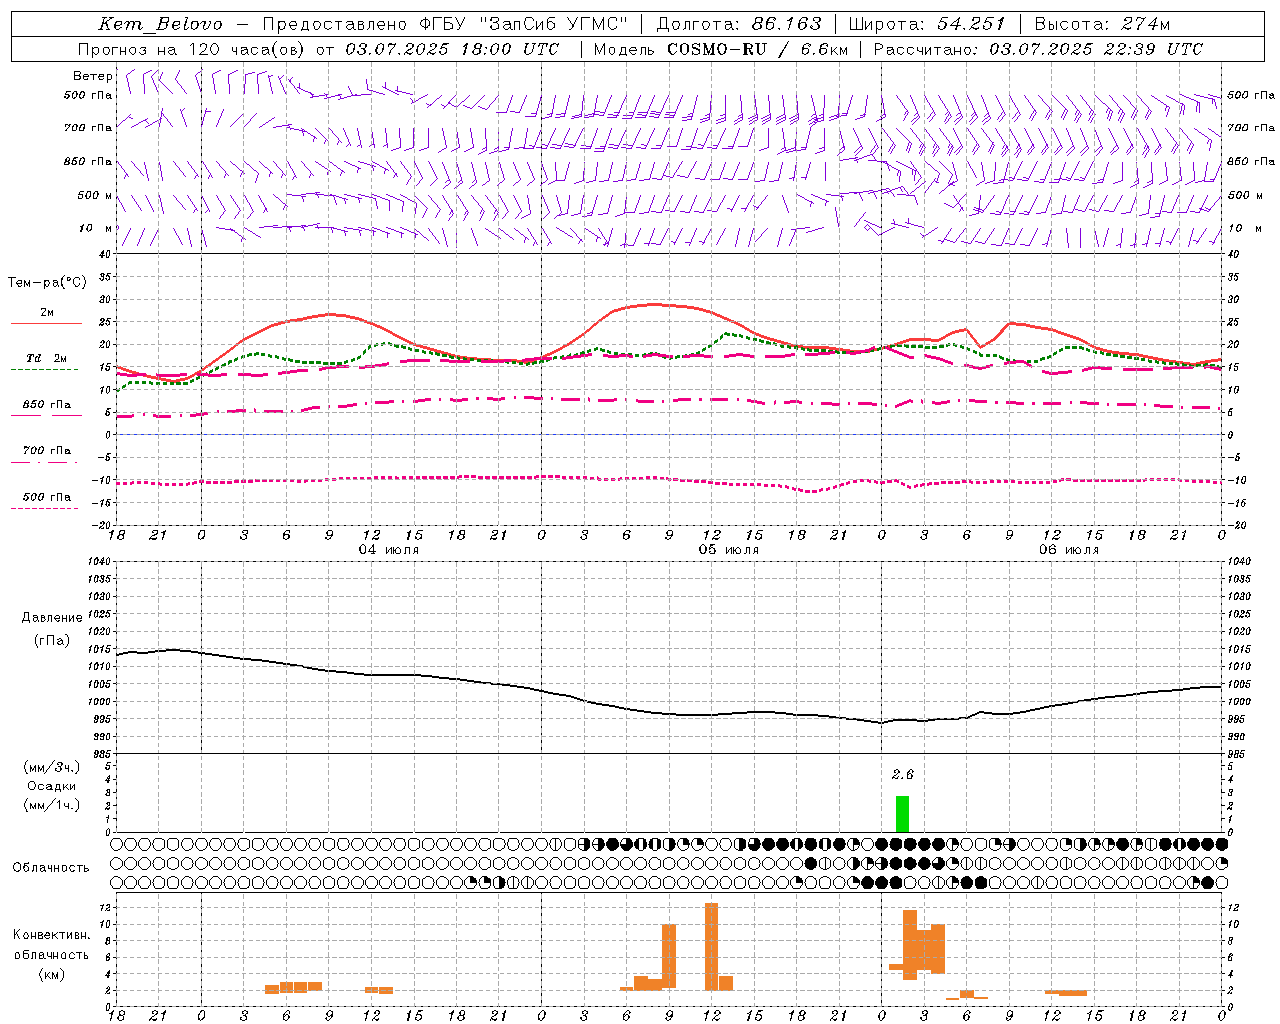Click the forecast start time 03.07.2025 18:00 UTC
The height and width of the screenshot is (1024, 1280).
point(452,49)
